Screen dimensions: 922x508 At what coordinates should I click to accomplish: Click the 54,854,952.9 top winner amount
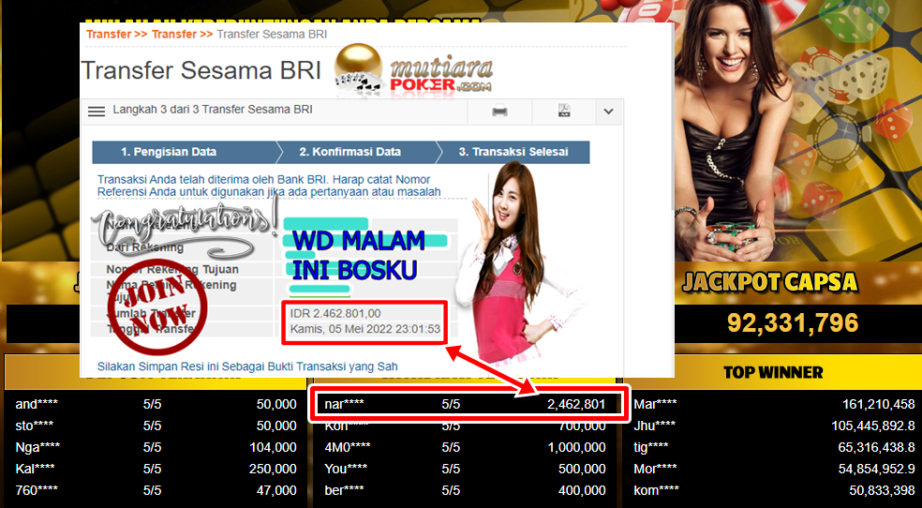(876, 469)
